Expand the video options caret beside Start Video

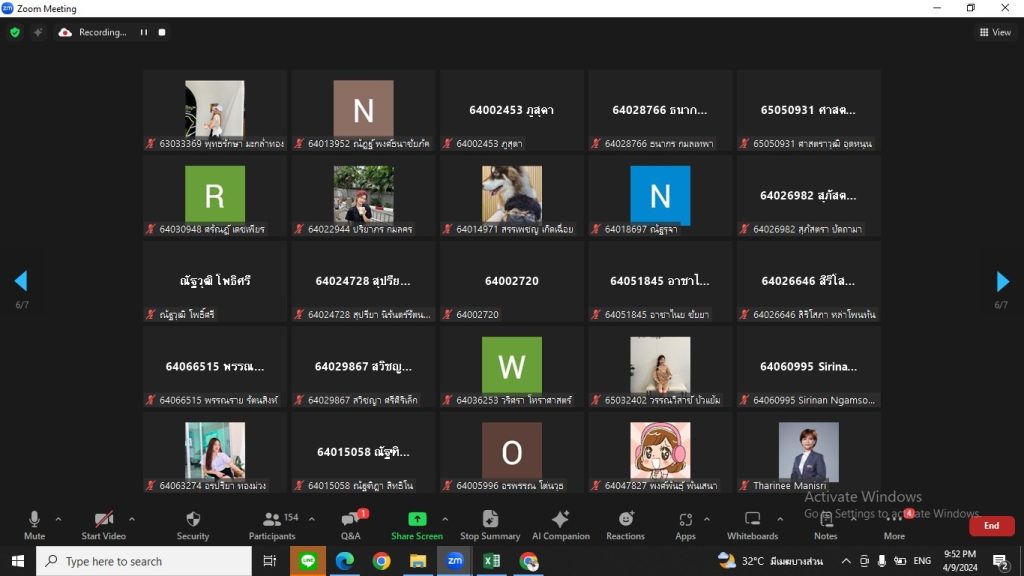pos(132,519)
